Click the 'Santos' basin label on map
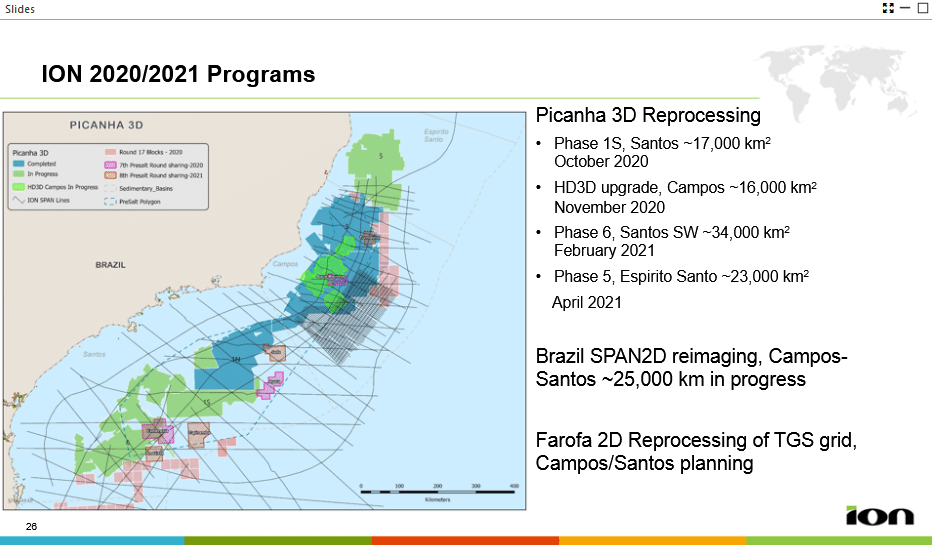Viewport: 932px width, 545px height. click(94, 354)
